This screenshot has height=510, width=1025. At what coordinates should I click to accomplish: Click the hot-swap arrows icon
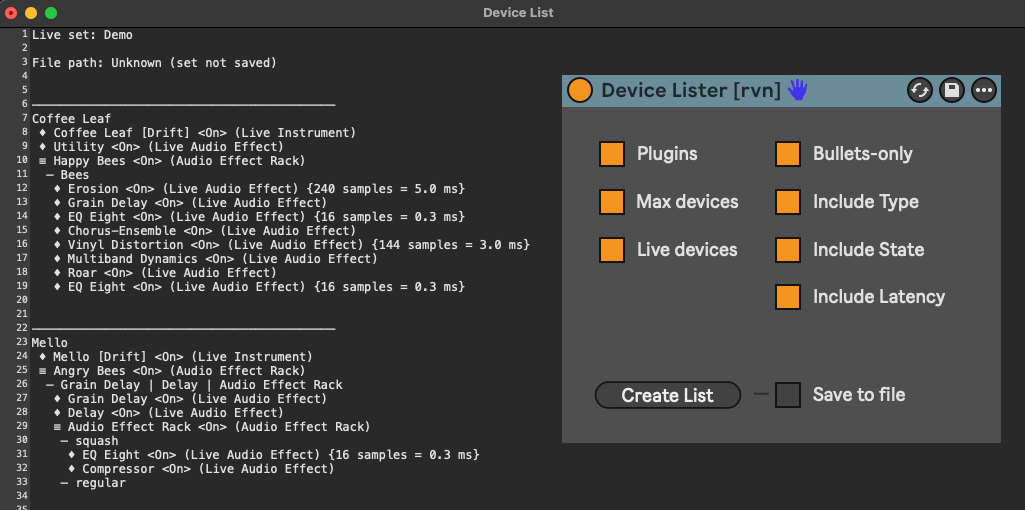pyautogui.click(x=920, y=91)
